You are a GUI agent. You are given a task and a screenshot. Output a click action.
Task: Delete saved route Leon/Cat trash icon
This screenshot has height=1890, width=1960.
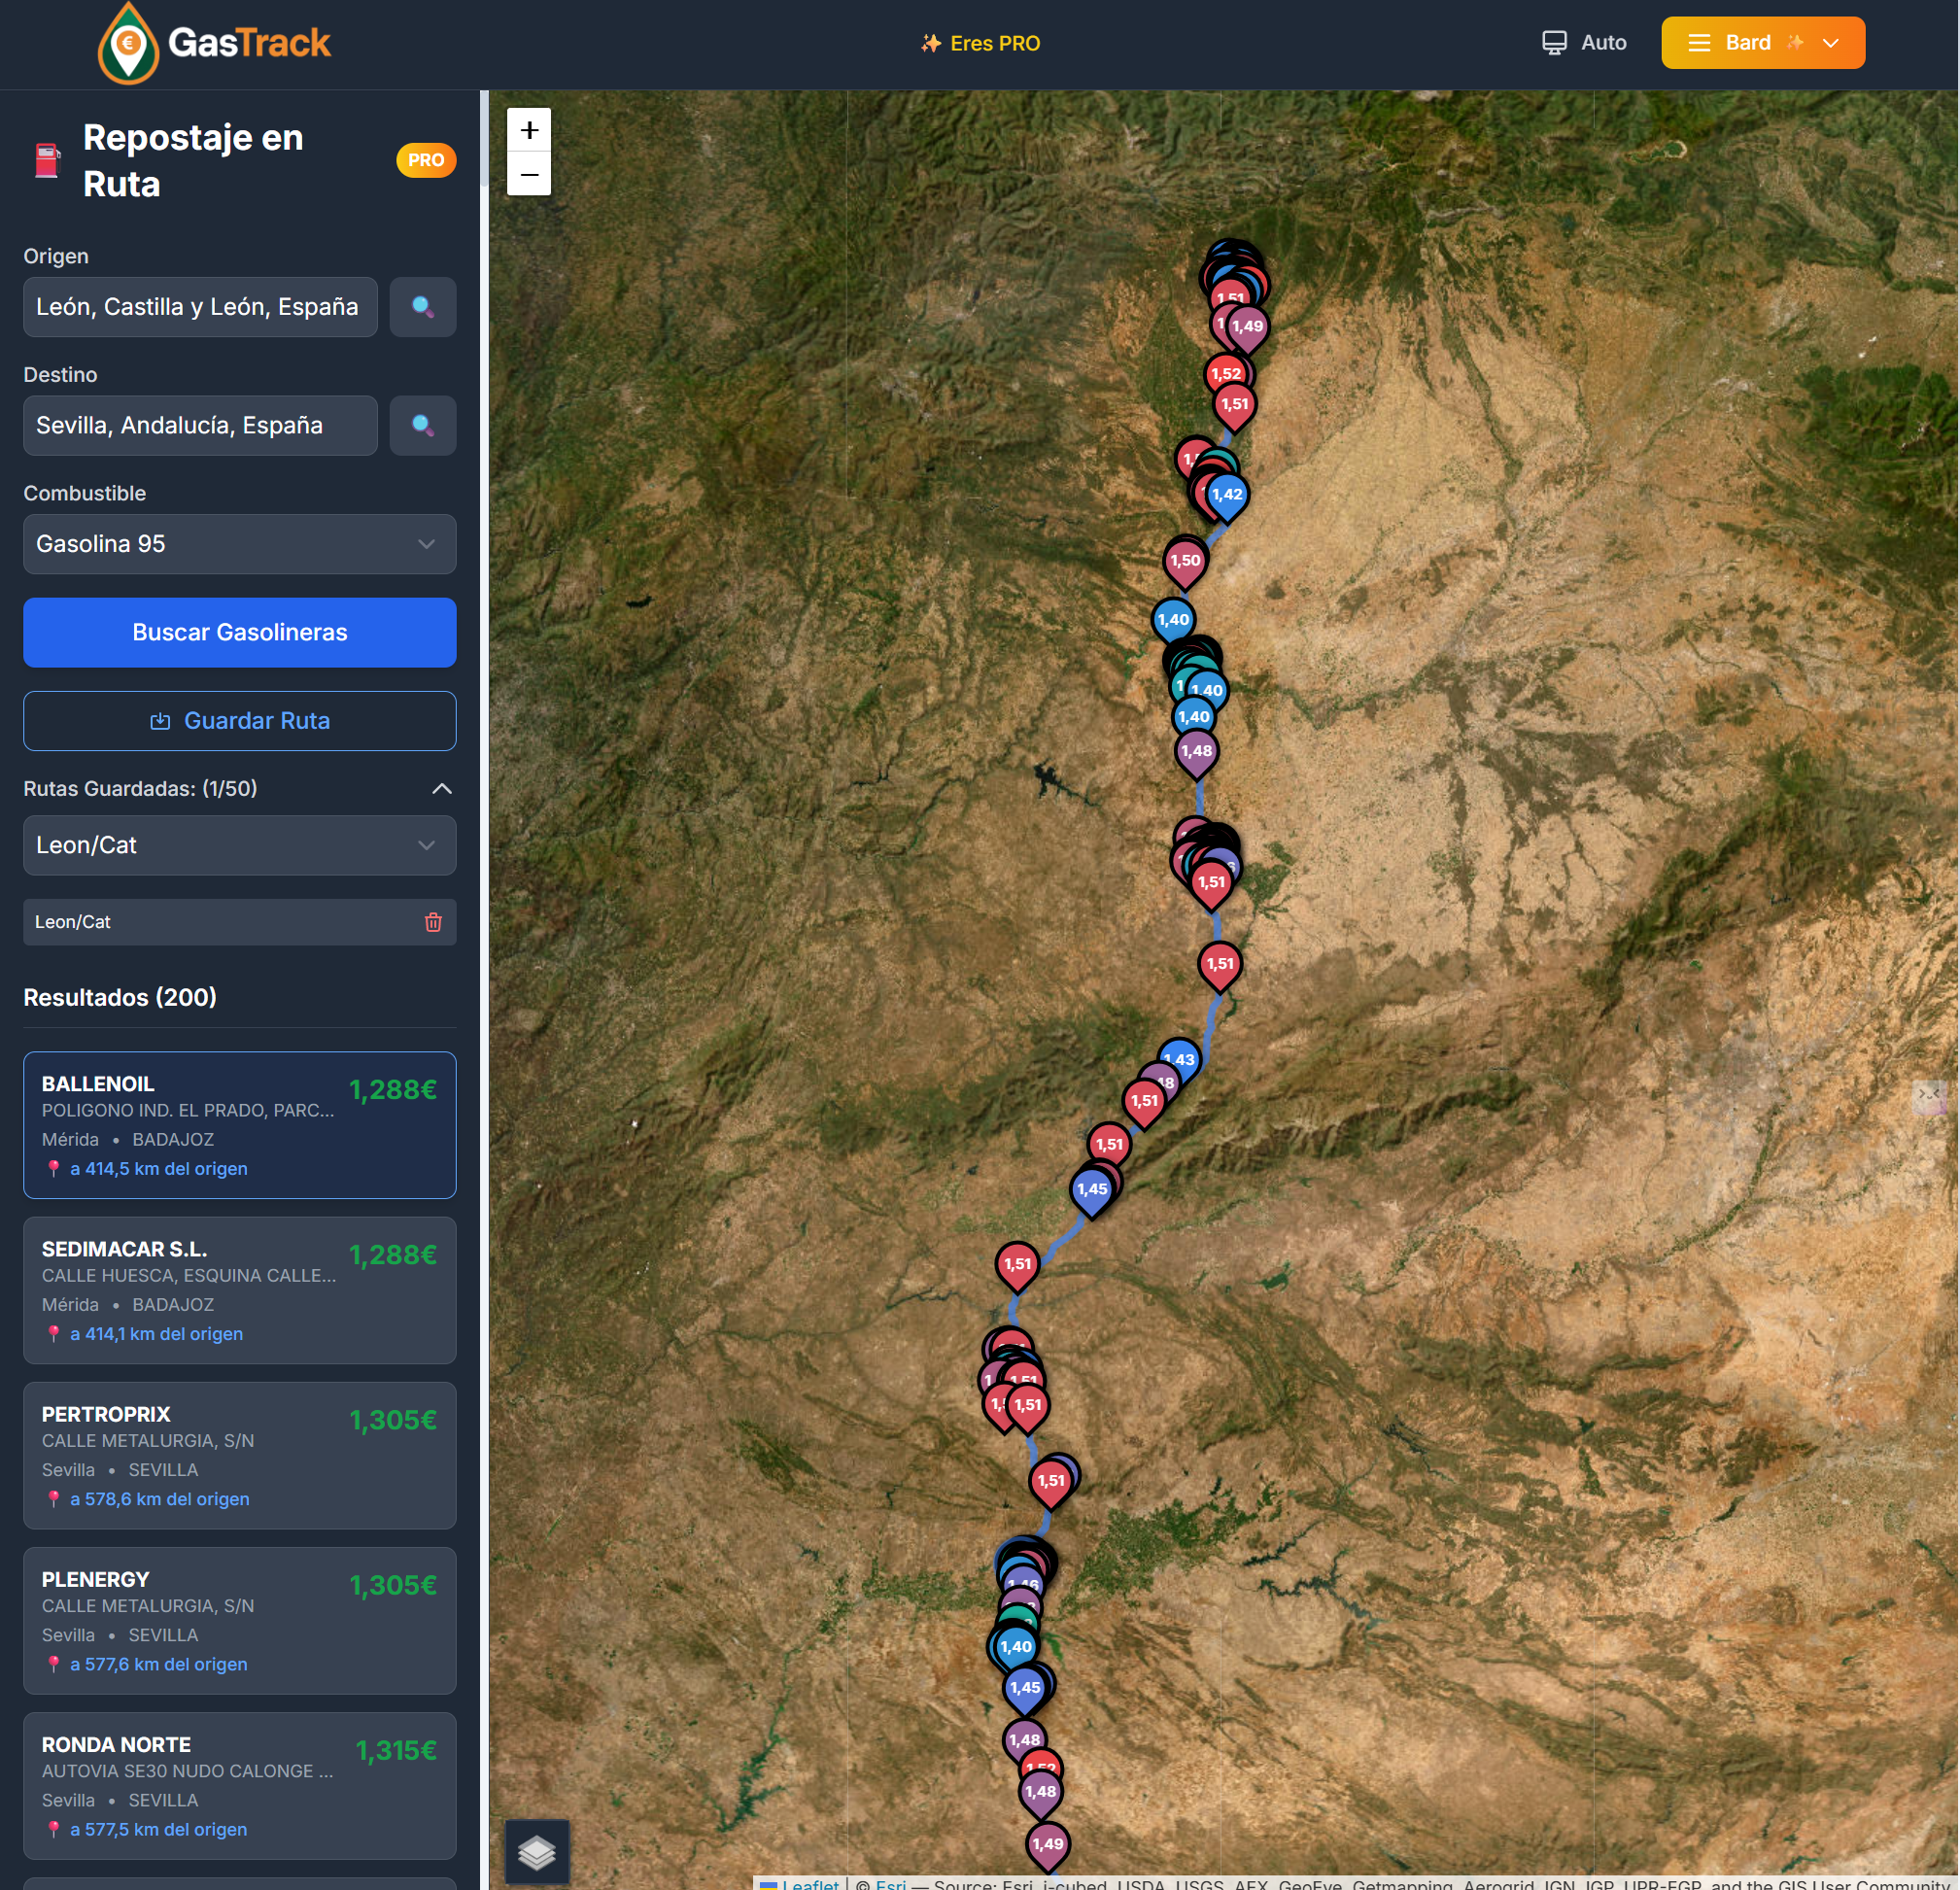pyautogui.click(x=433, y=922)
